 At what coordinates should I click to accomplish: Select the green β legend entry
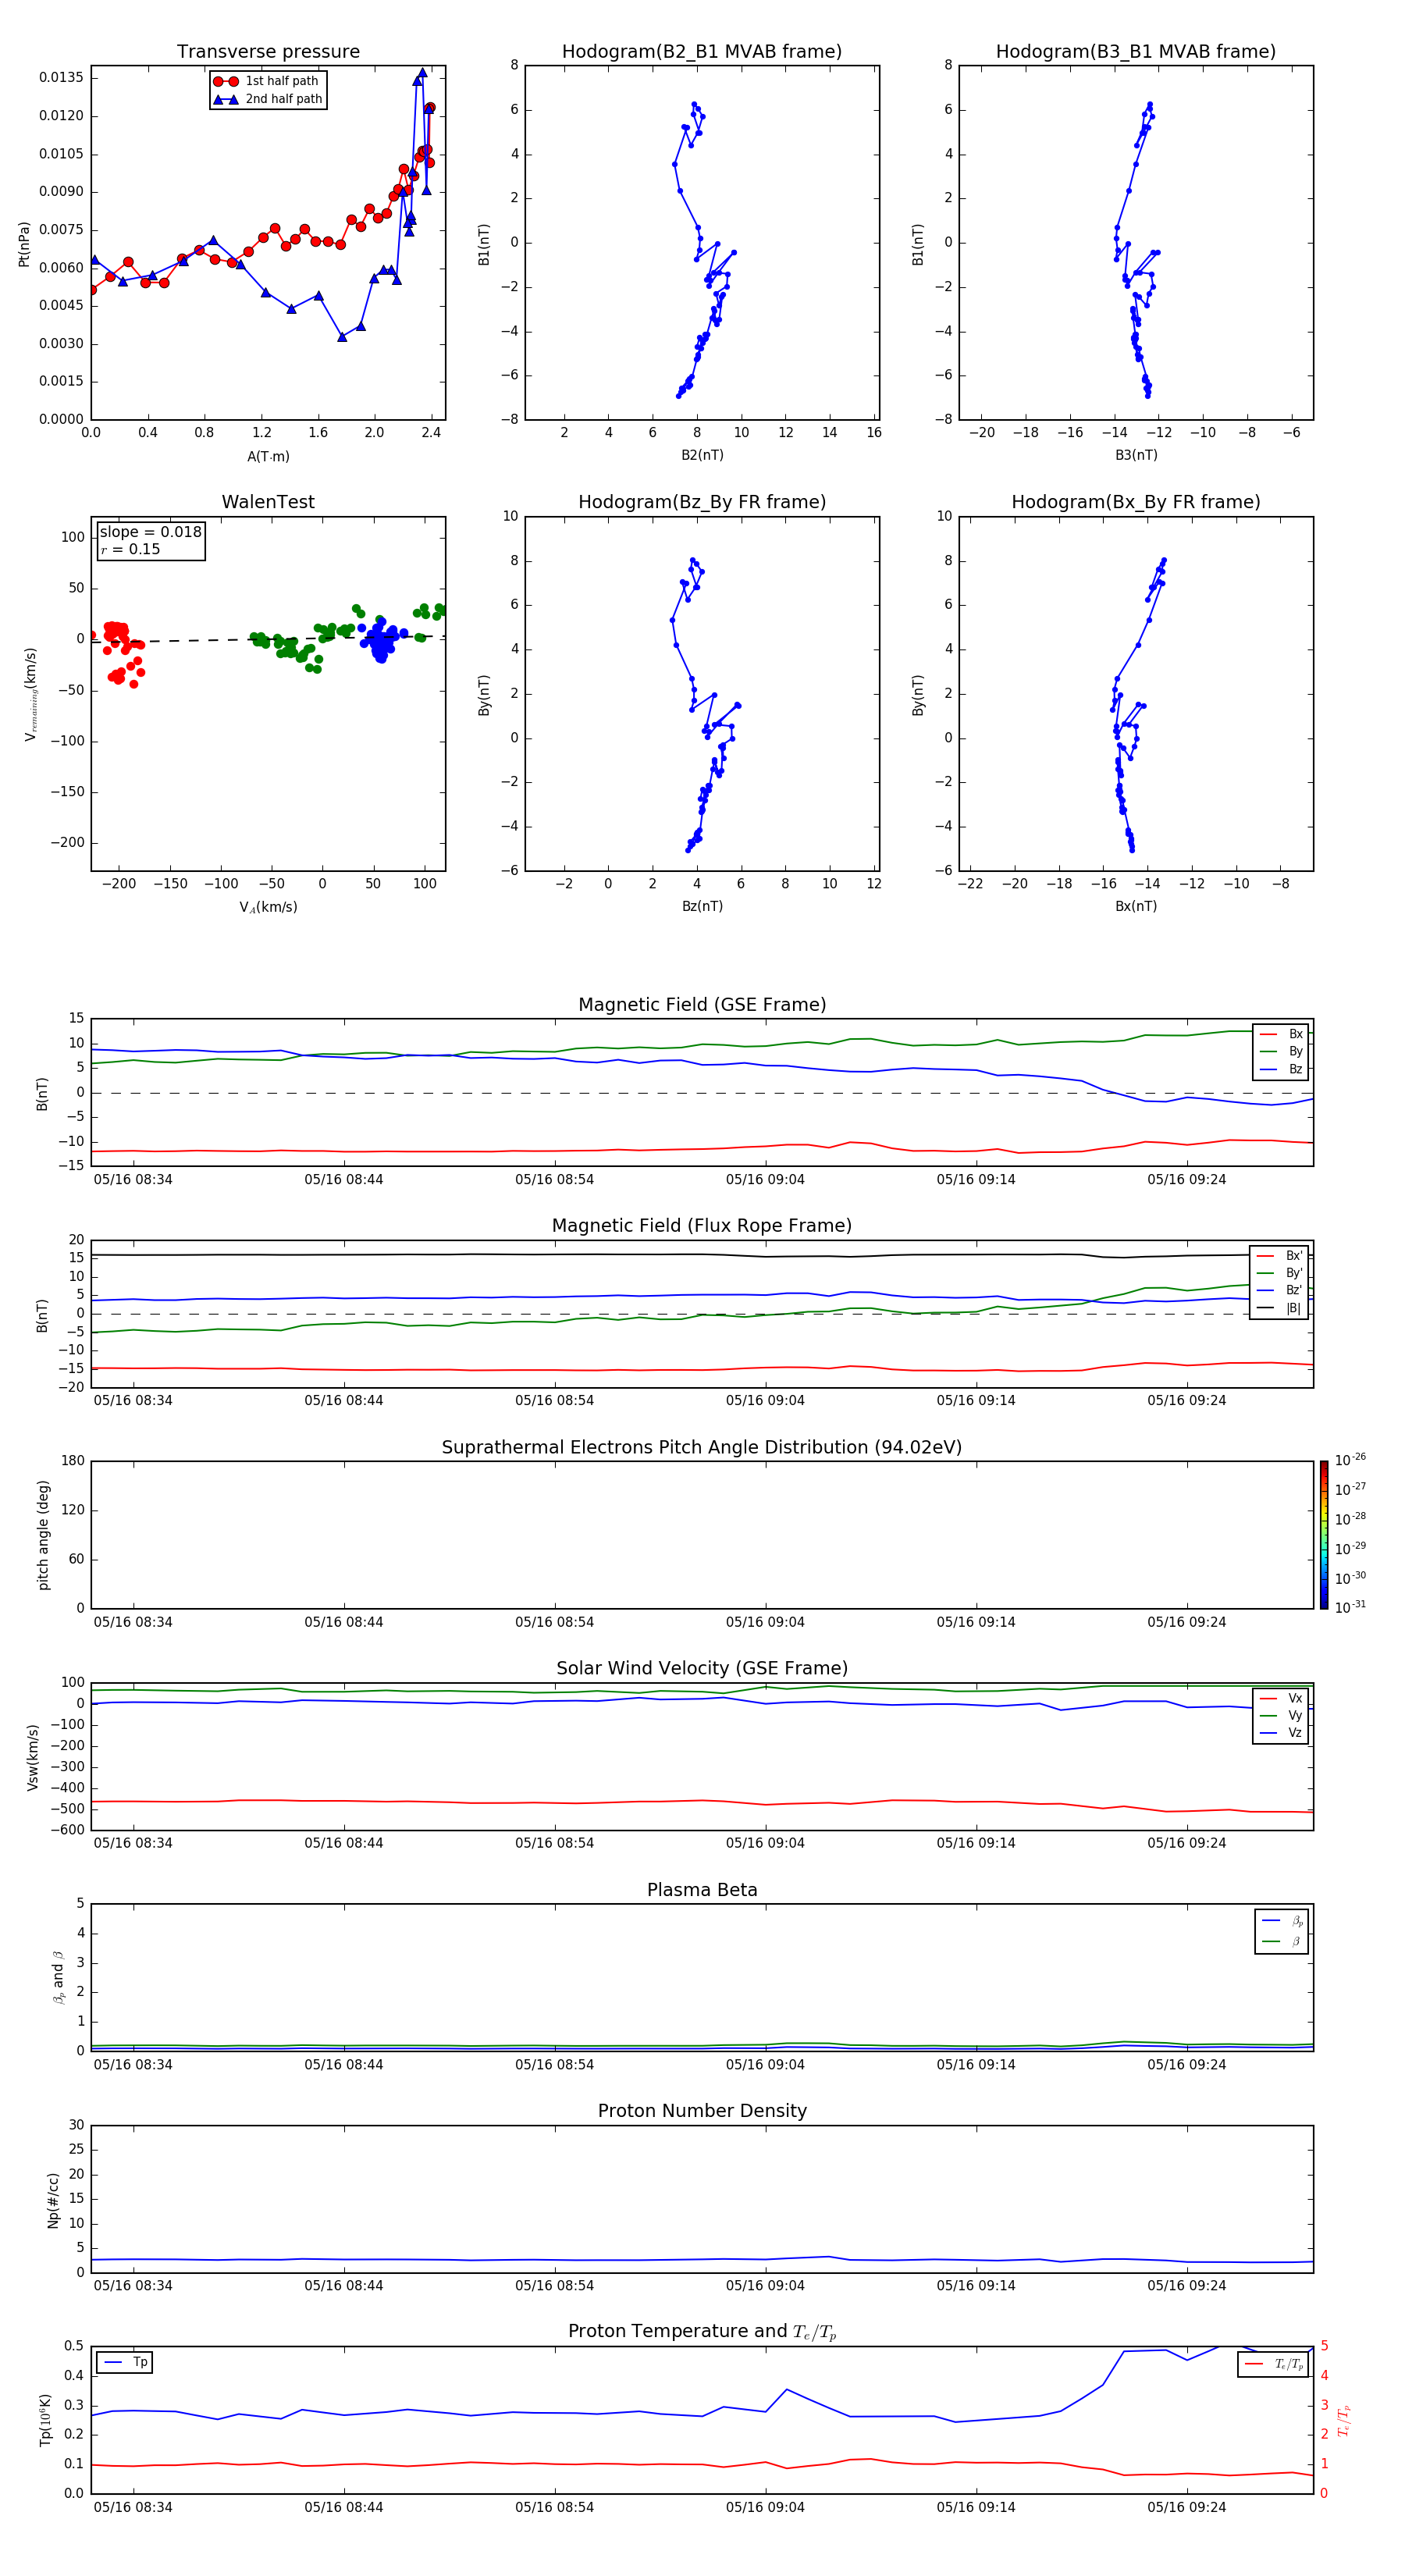tap(1282, 1941)
